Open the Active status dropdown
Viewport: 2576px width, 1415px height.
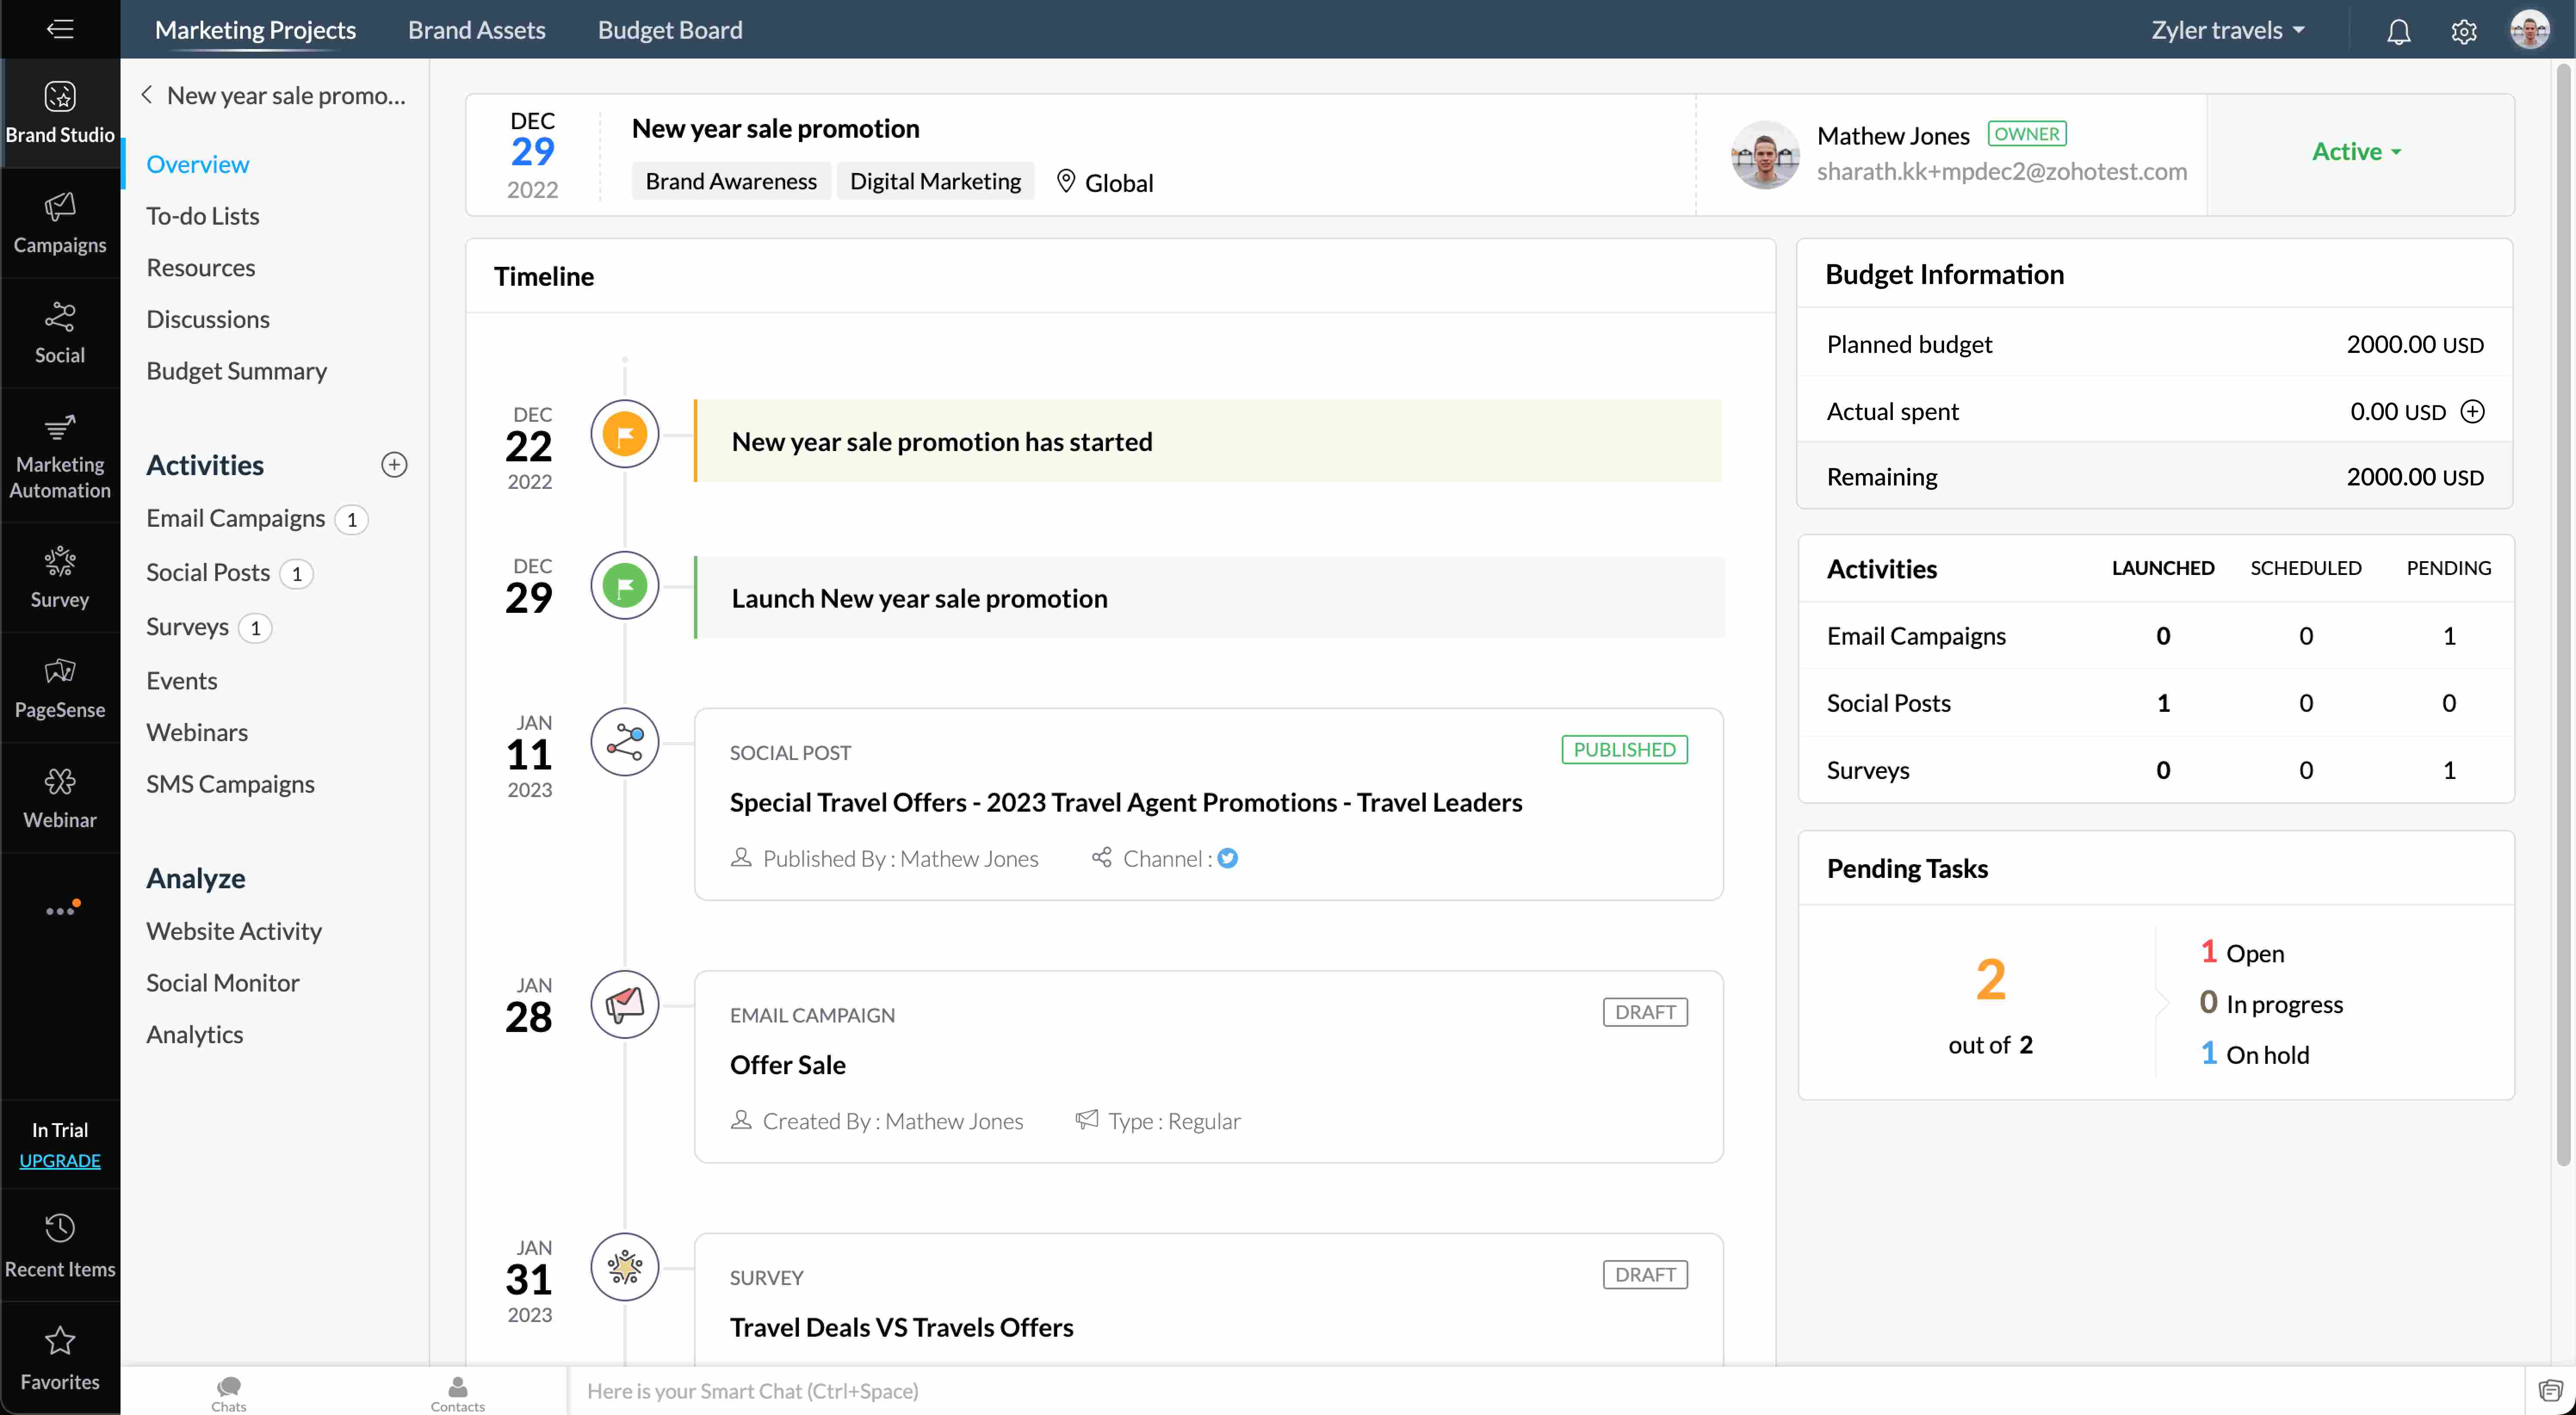2356,152
